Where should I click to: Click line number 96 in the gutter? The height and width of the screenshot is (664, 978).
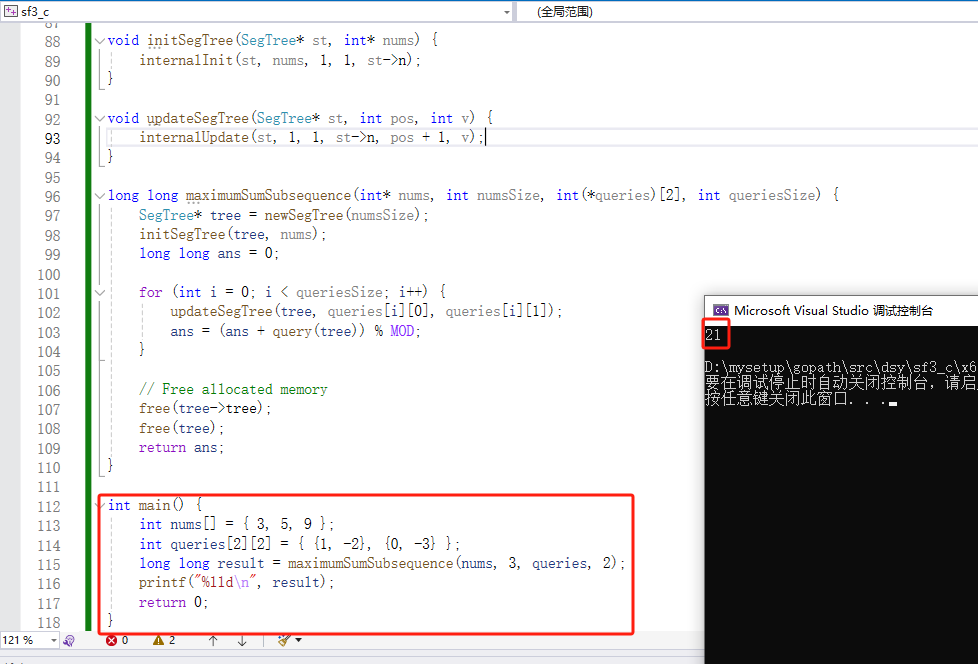tap(52, 197)
